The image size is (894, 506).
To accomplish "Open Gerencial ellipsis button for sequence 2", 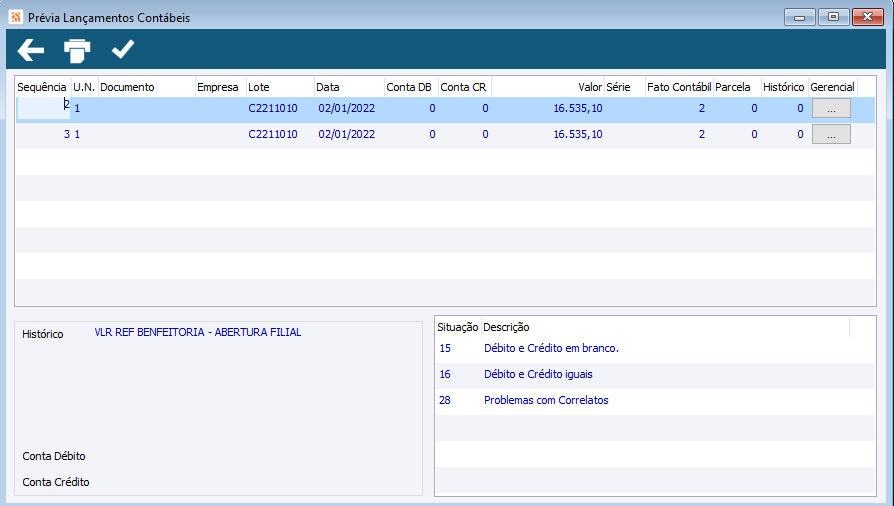I will (x=831, y=108).
